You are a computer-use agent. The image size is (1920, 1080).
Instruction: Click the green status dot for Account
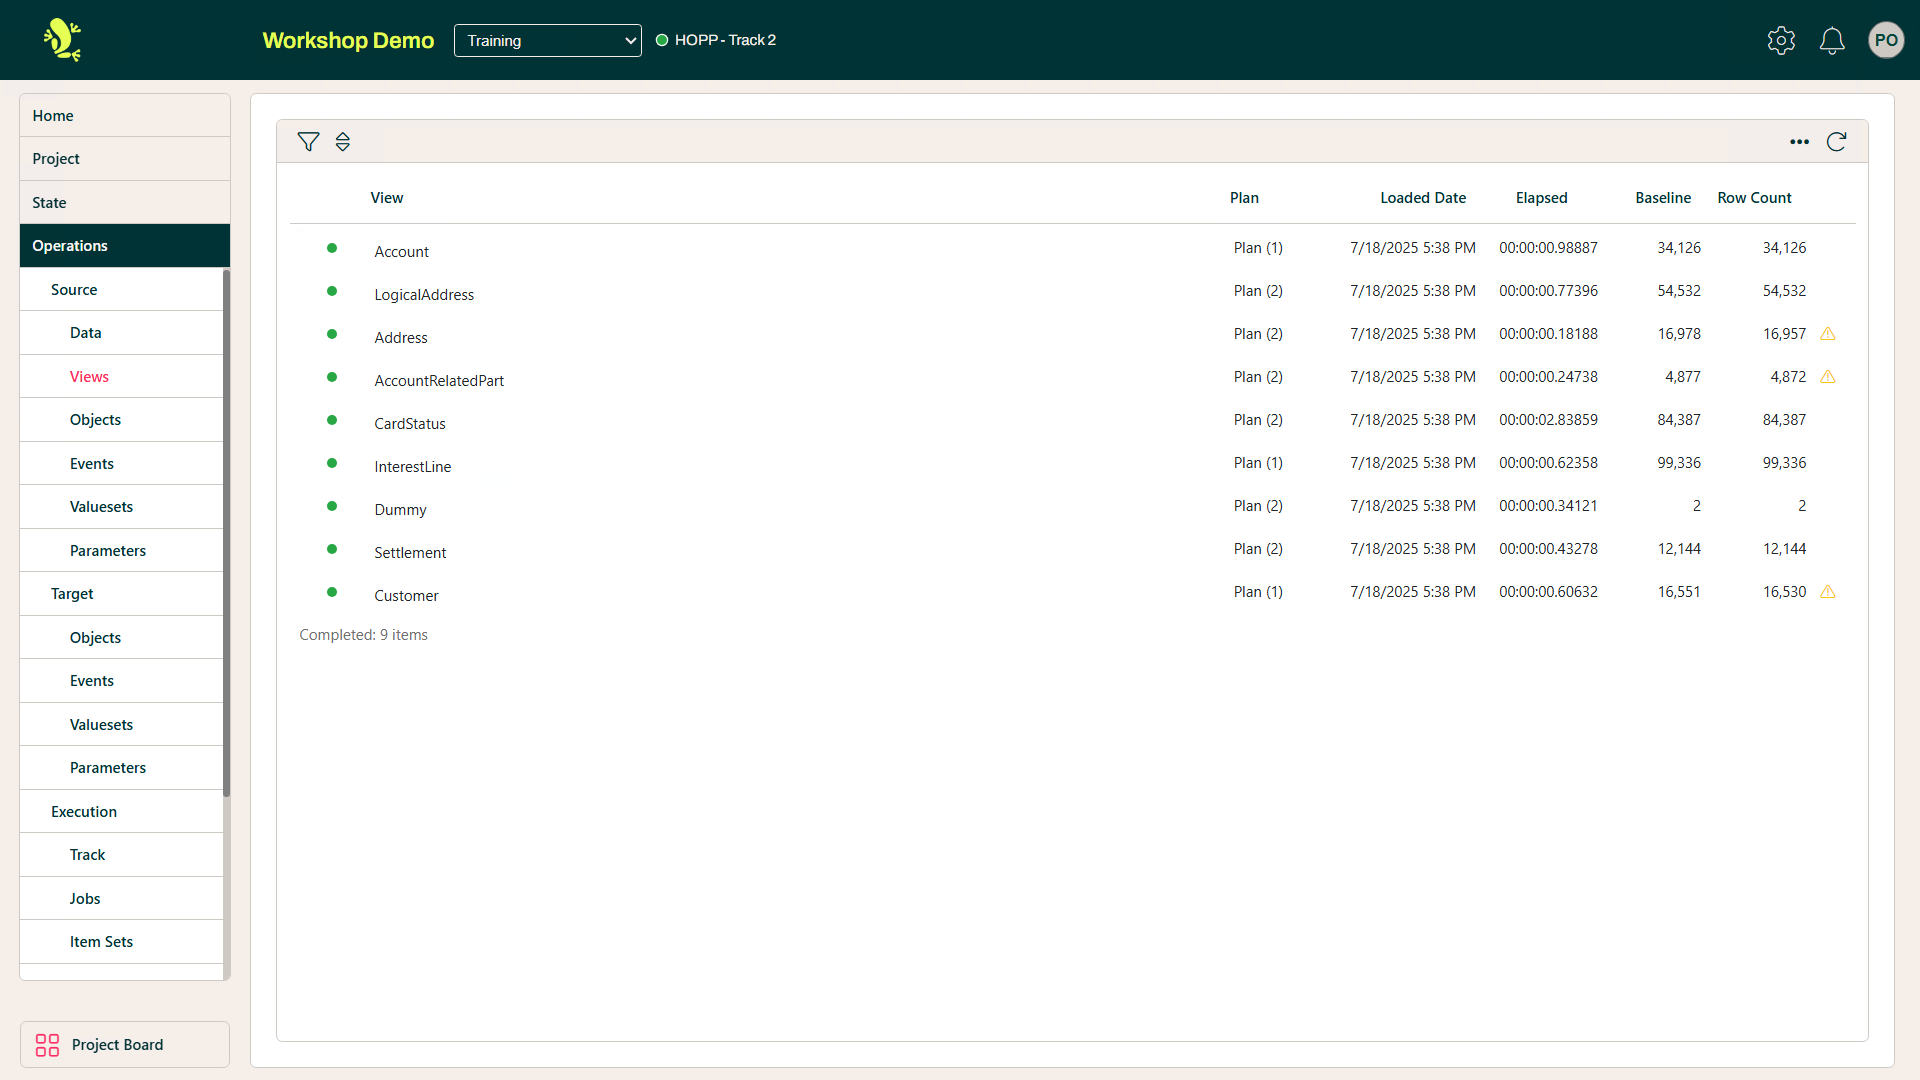point(332,248)
